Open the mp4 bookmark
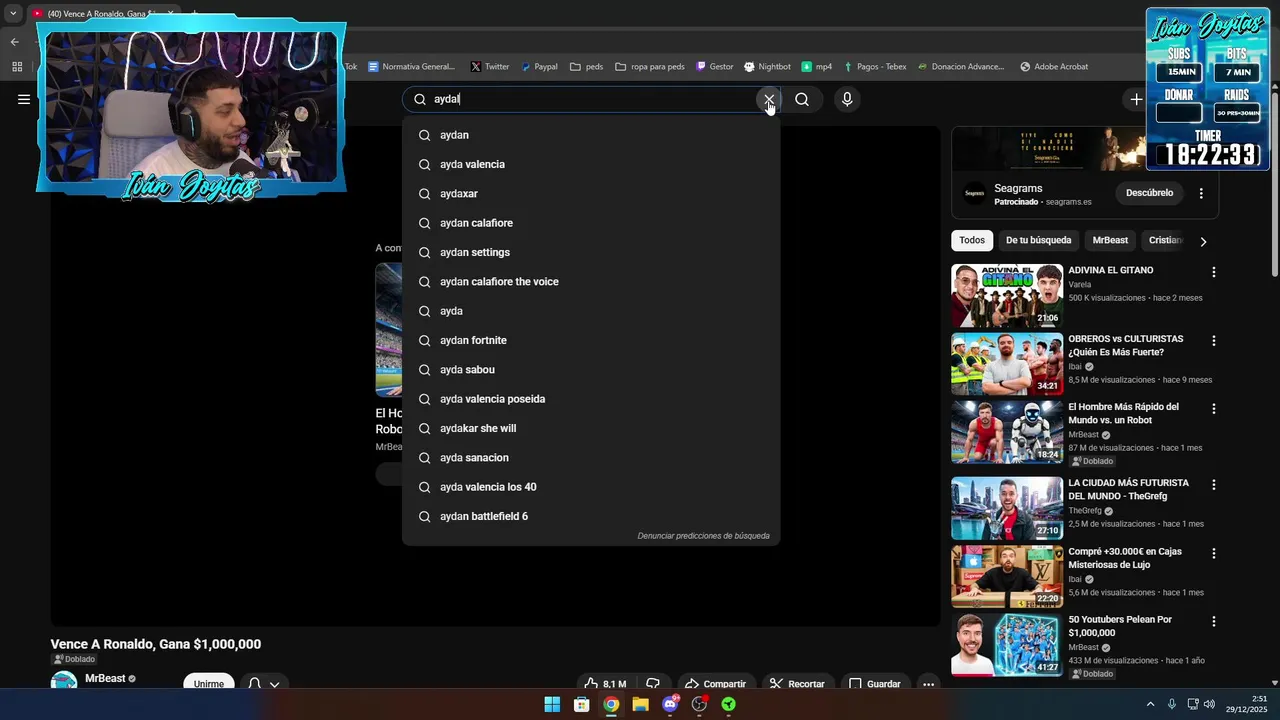The image size is (1280, 720). pyautogui.click(x=817, y=67)
